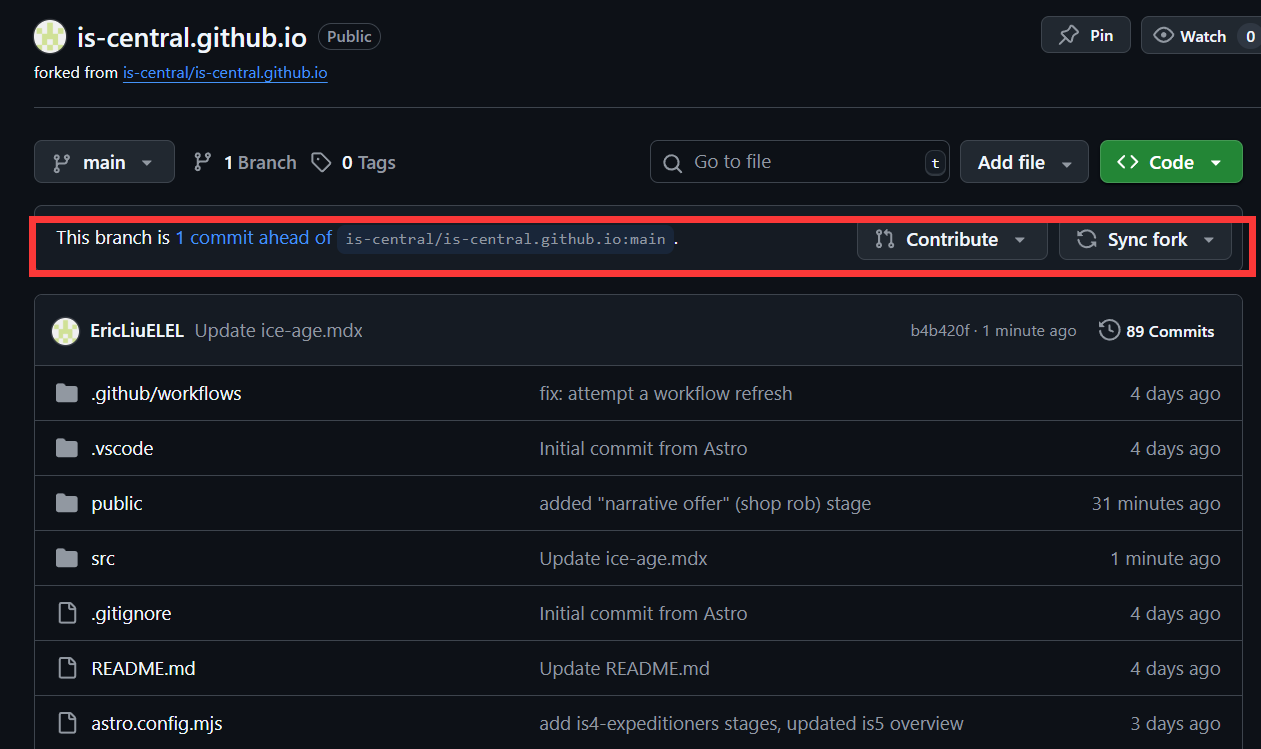The width and height of the screenshot is (1261, 749).
Task: Expand the Contribute dropdown
Action: click(952, 239)
